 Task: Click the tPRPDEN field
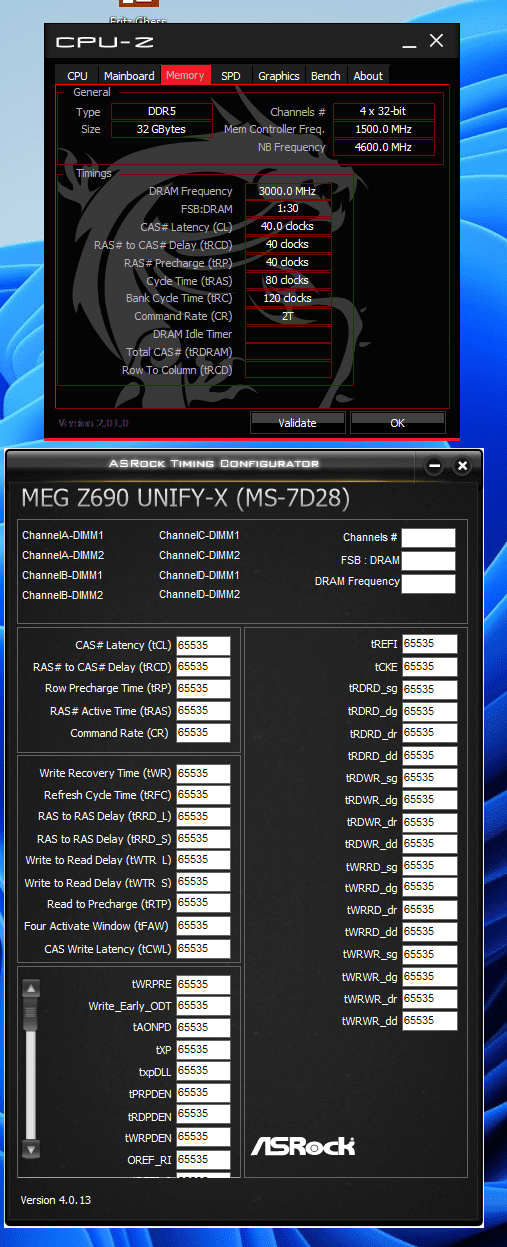(x=203, y=1093)
